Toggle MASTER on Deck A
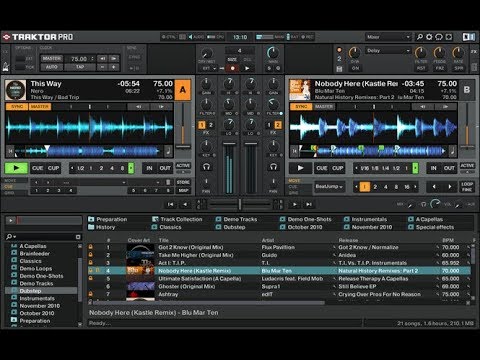Image resolution: width=480 pixels, height=360 pixels. [x=40, y=107]
